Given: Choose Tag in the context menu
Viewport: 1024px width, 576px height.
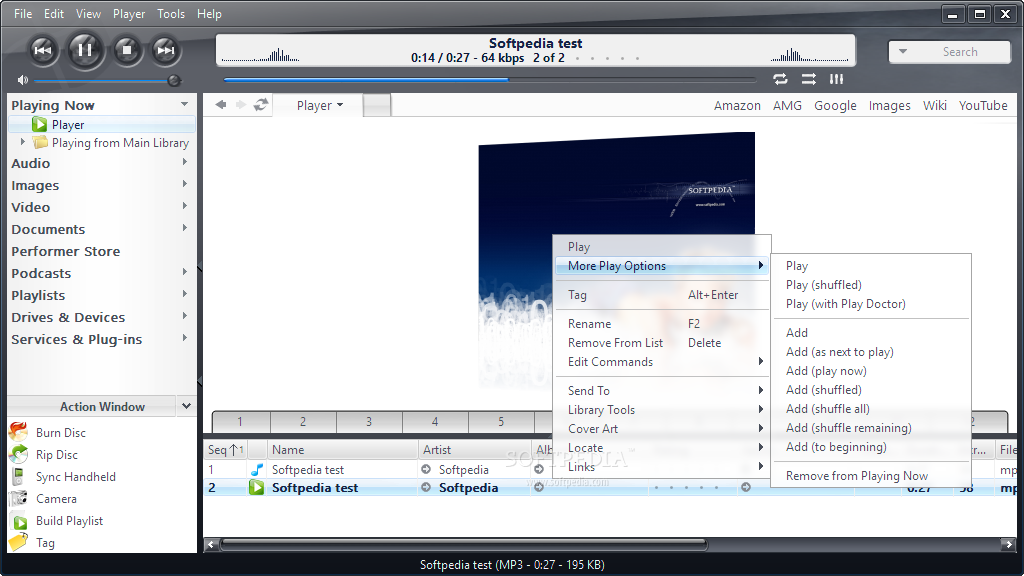Looking at the screenshot, I should coord(662,295).
